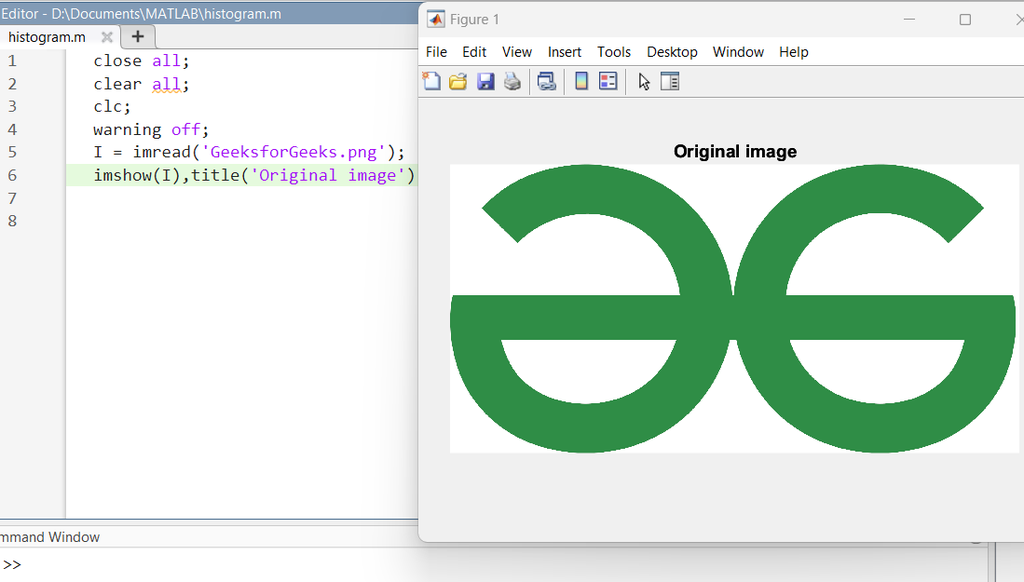Expand the Tools menu
Viewport: 1024px width, 582px height.
(x=614, y=52)
